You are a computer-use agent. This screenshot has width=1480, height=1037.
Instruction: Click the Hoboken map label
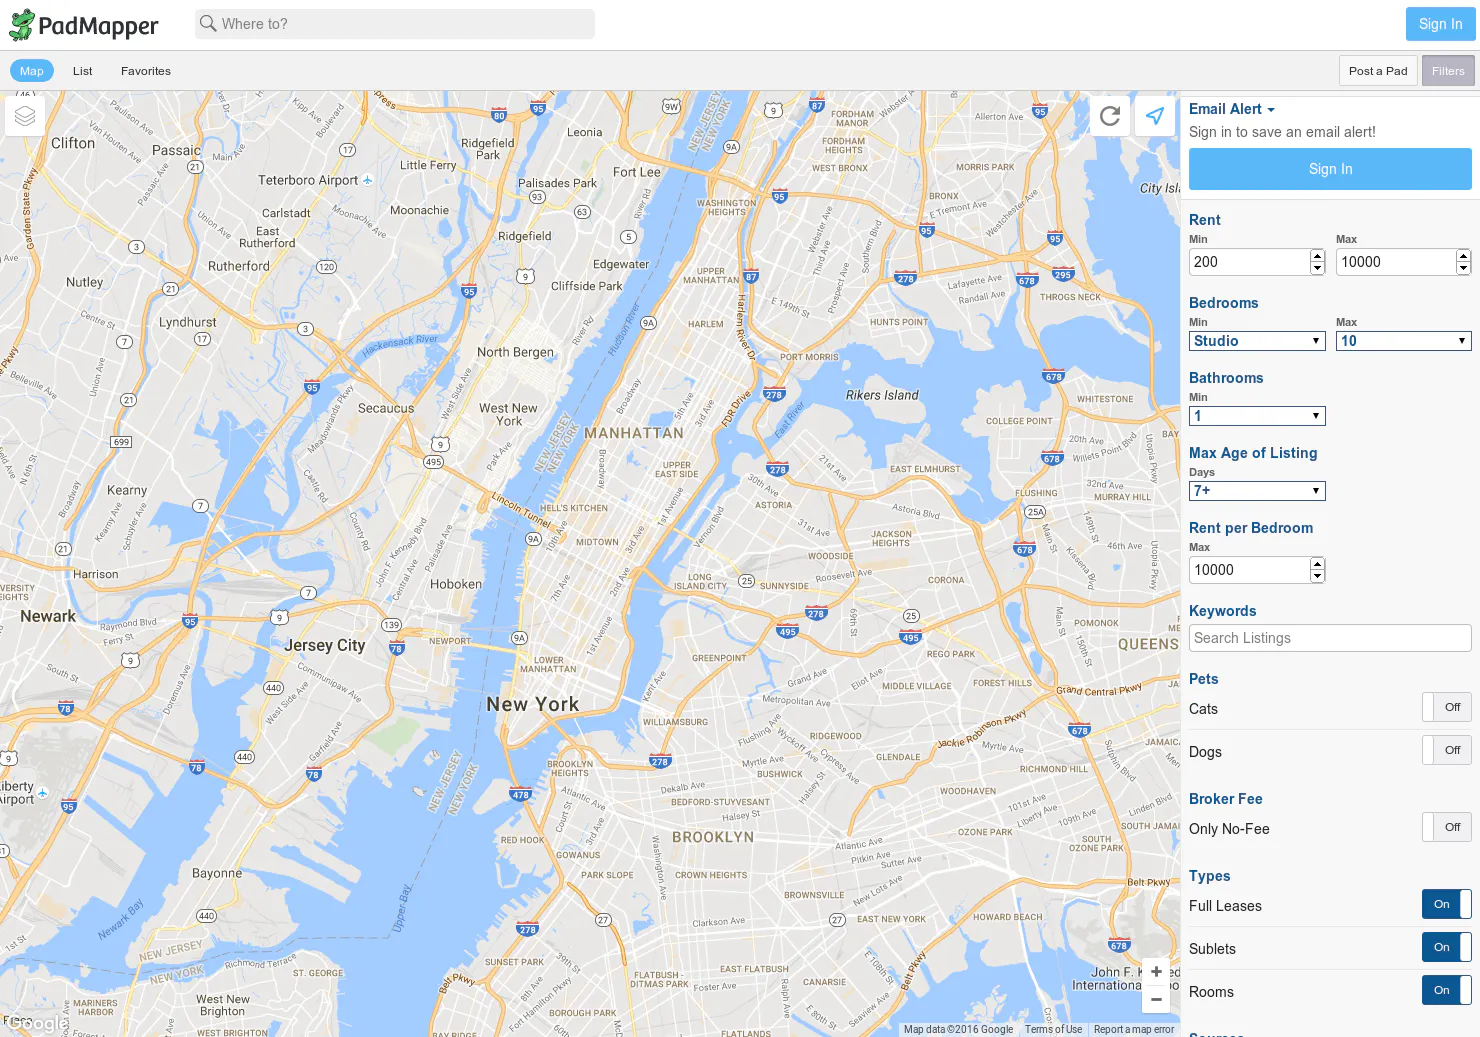click(456, 584)
